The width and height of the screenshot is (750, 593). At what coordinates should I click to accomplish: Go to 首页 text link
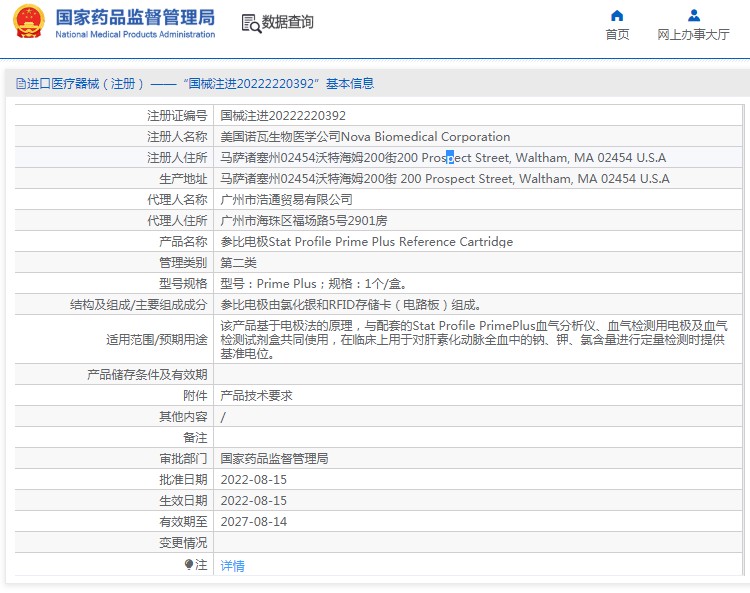tap(617, 34)
